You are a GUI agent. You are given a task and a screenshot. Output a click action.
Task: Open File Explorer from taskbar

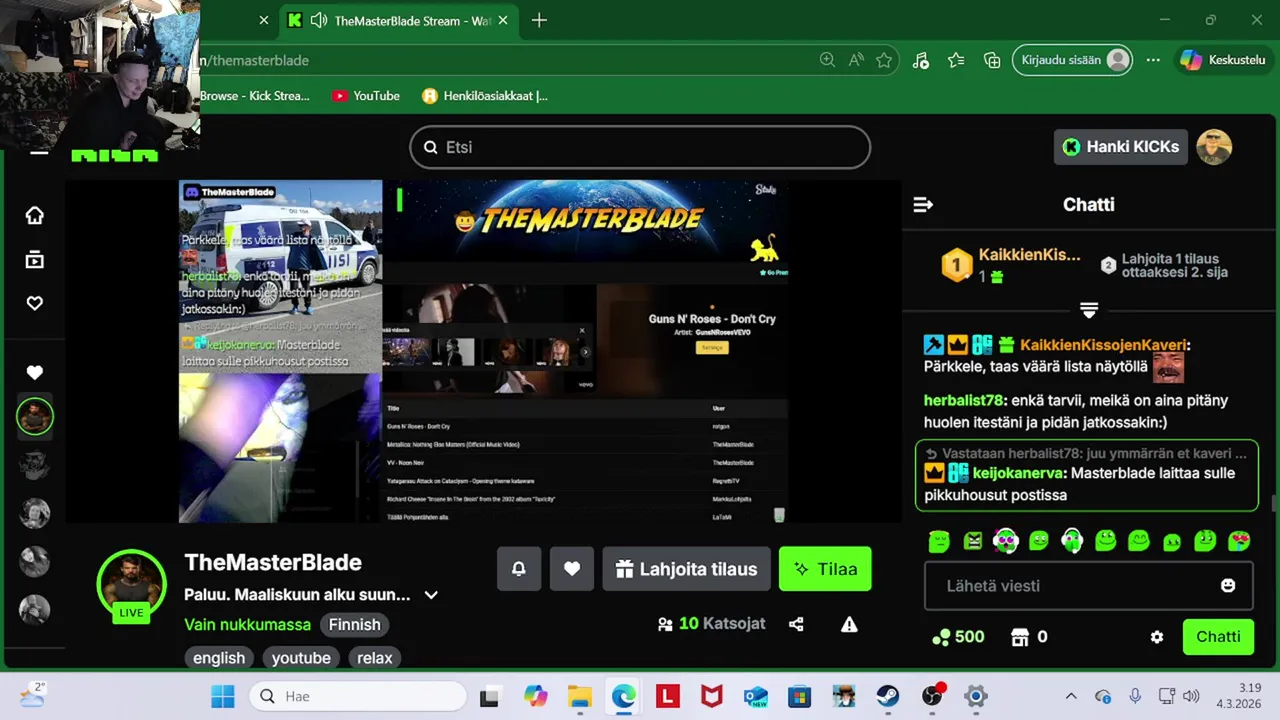click(x=580, y=696)
